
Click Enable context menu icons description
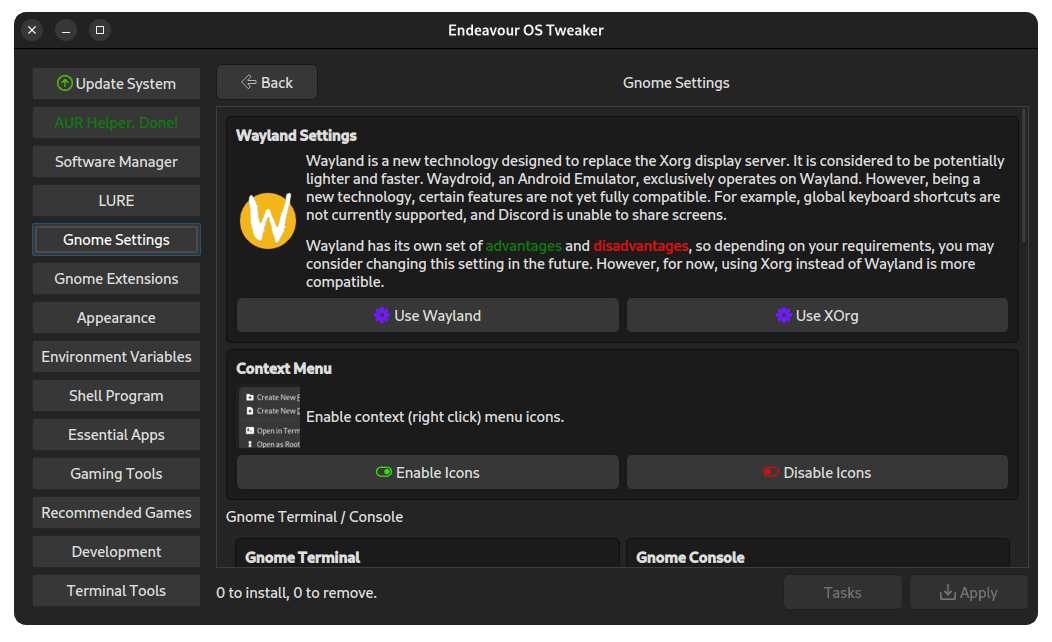[x=435, y=417]
